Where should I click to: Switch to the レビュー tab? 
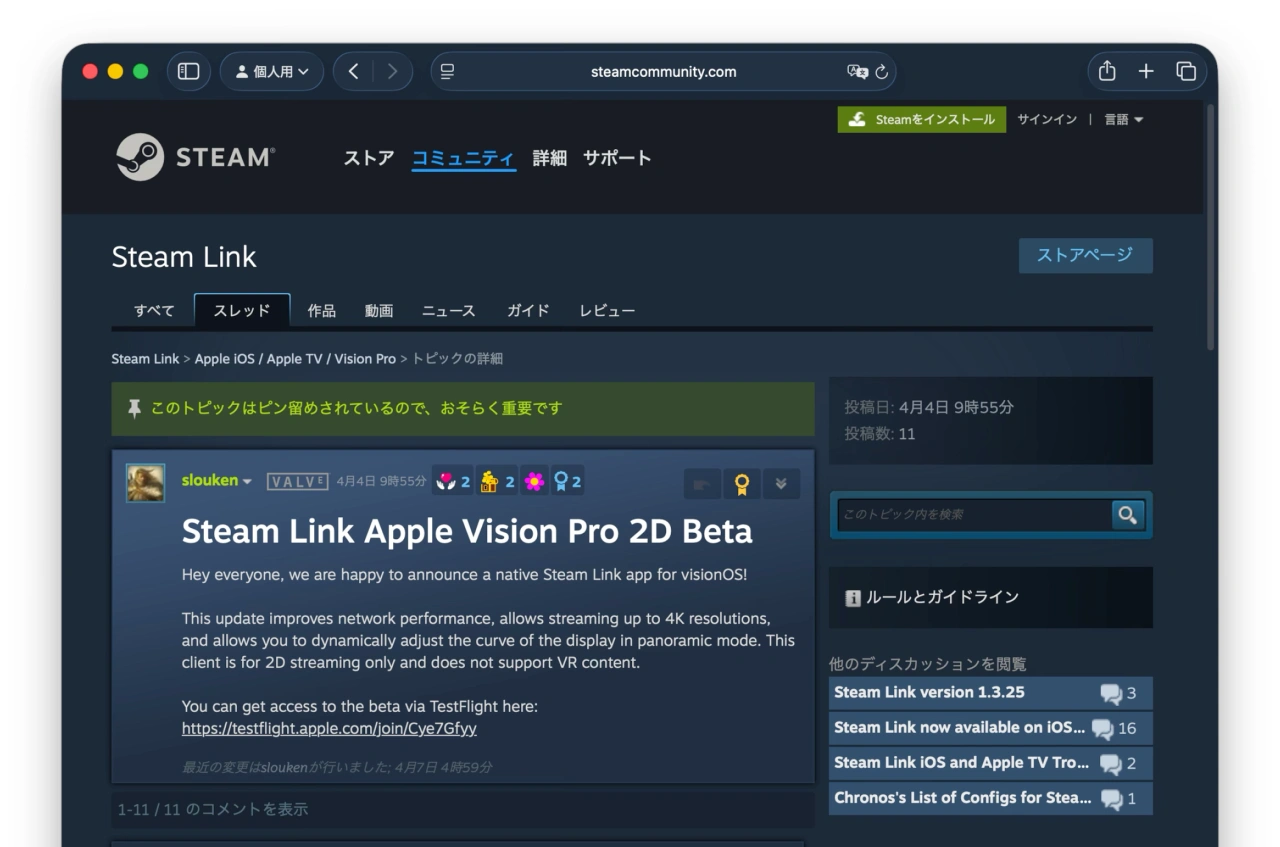[607, 311]
